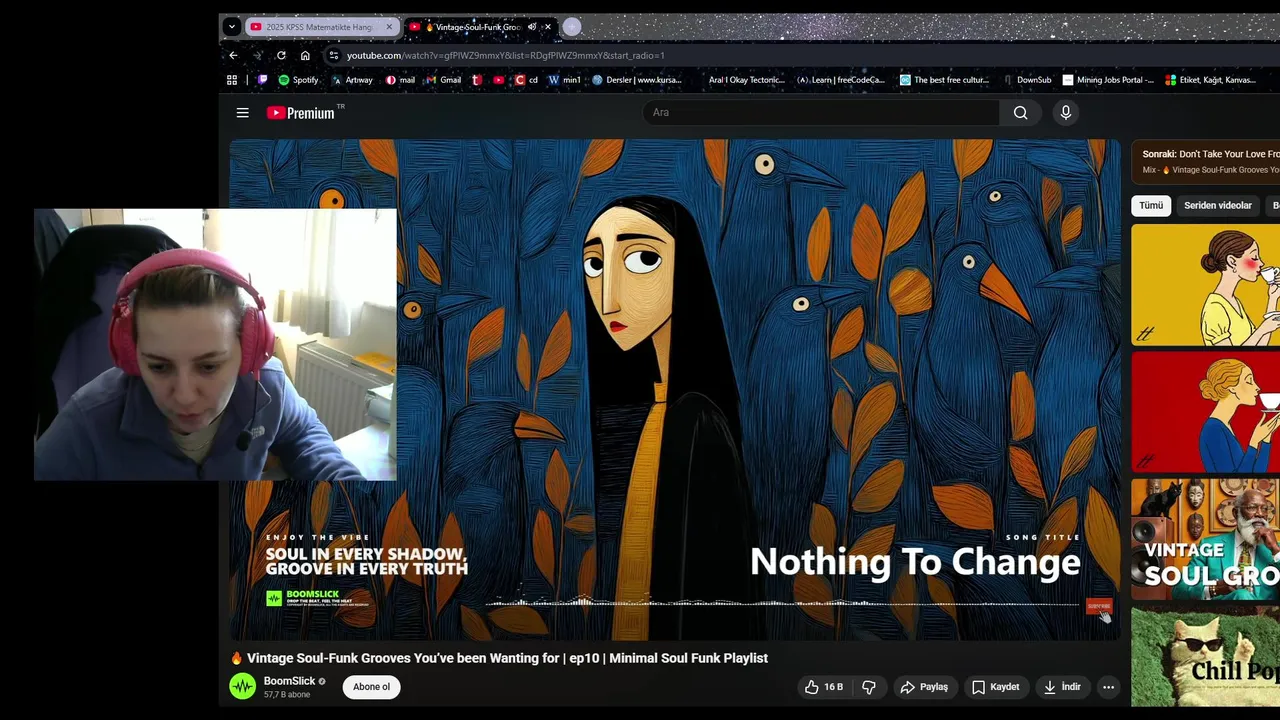Go back in browser history
This screenshot has width=1280, height=720.
point(233,55)
